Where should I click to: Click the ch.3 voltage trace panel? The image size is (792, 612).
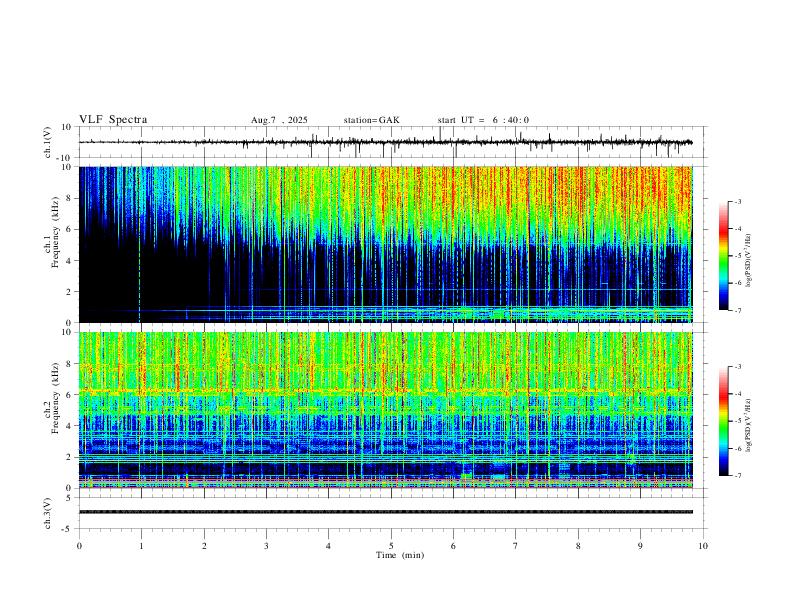pyautogui.click(x=392, y=513)
